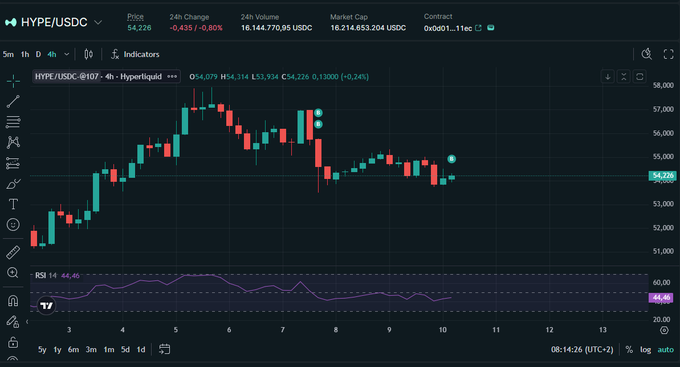Select the ruler measure tool
The height and width of the screenshot is (367, 680).
13,252
